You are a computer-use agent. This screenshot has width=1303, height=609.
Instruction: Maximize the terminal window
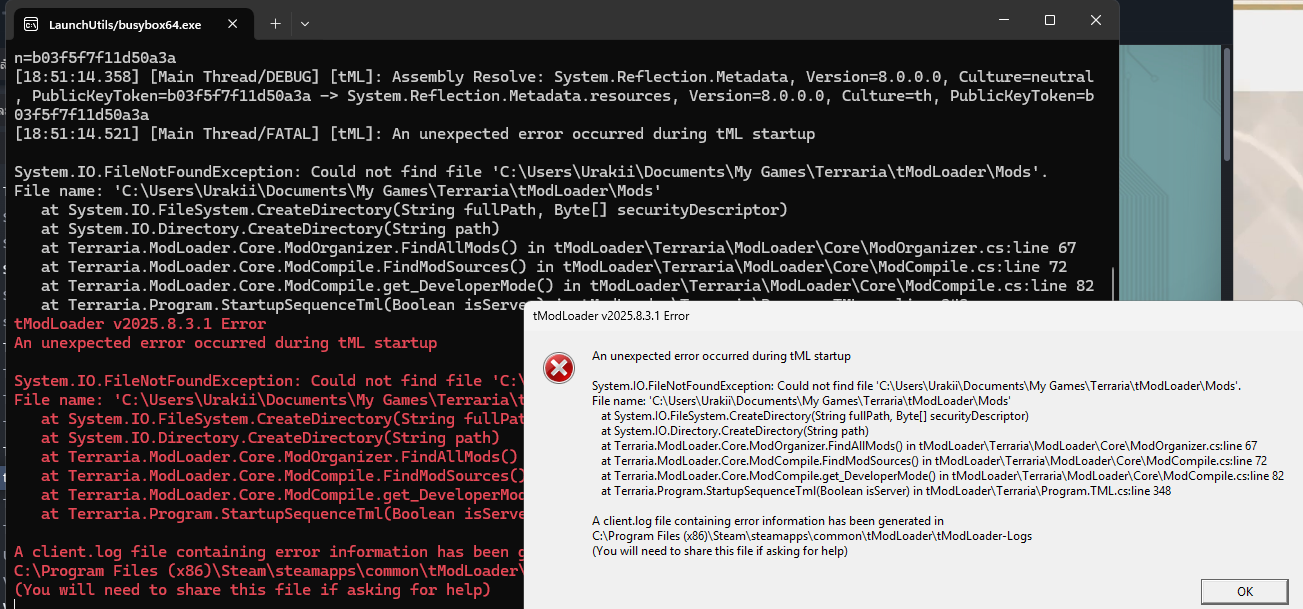pos(1050,20)
